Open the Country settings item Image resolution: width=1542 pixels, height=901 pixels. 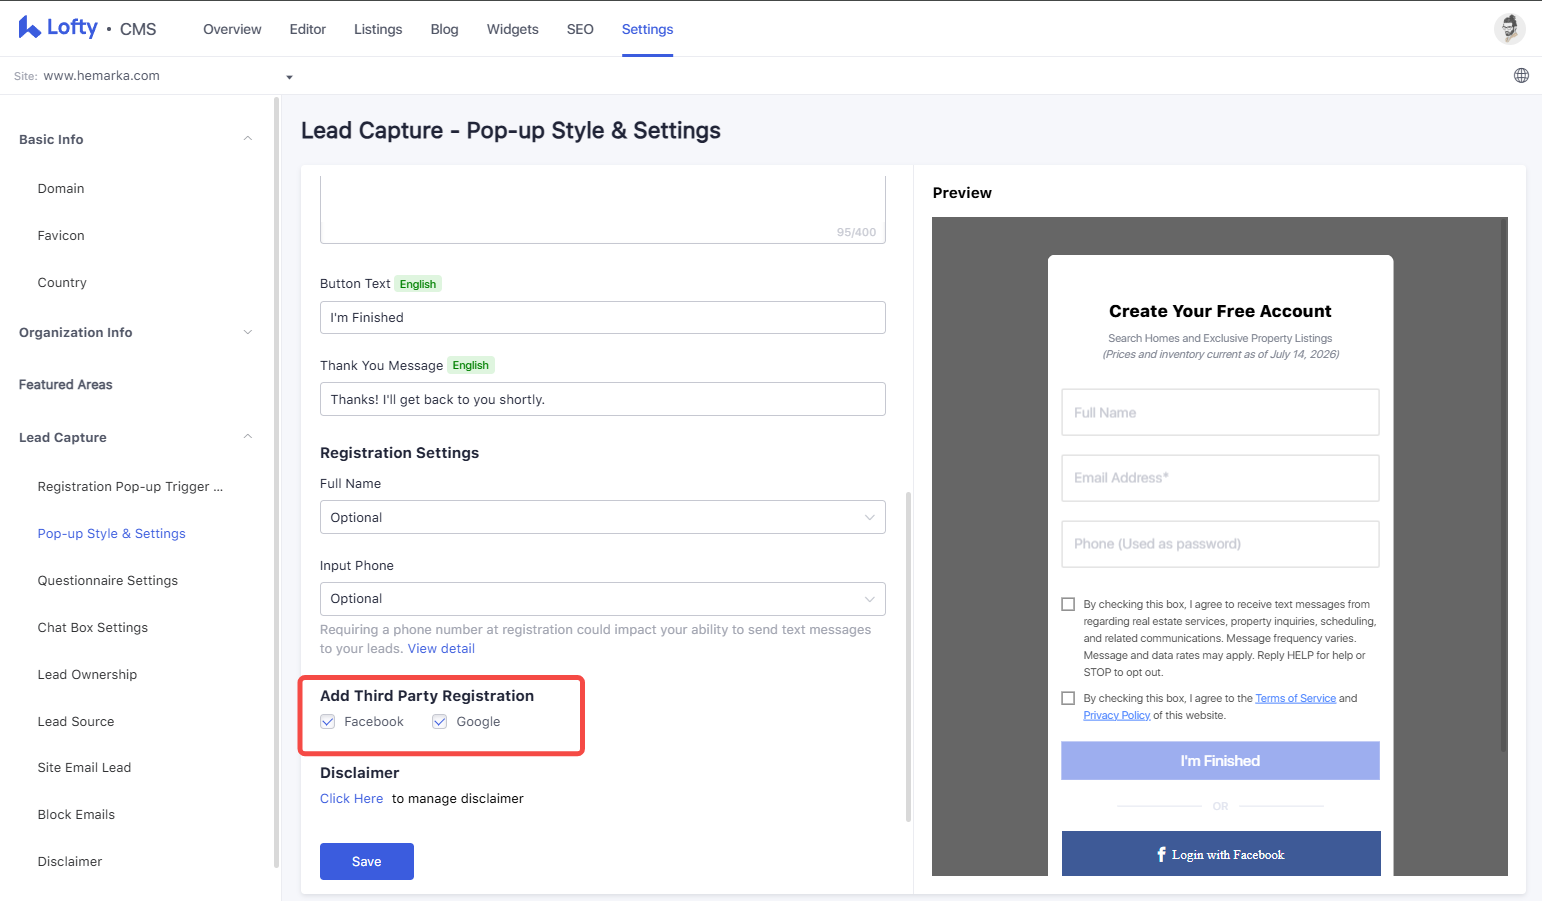(62, 283)
